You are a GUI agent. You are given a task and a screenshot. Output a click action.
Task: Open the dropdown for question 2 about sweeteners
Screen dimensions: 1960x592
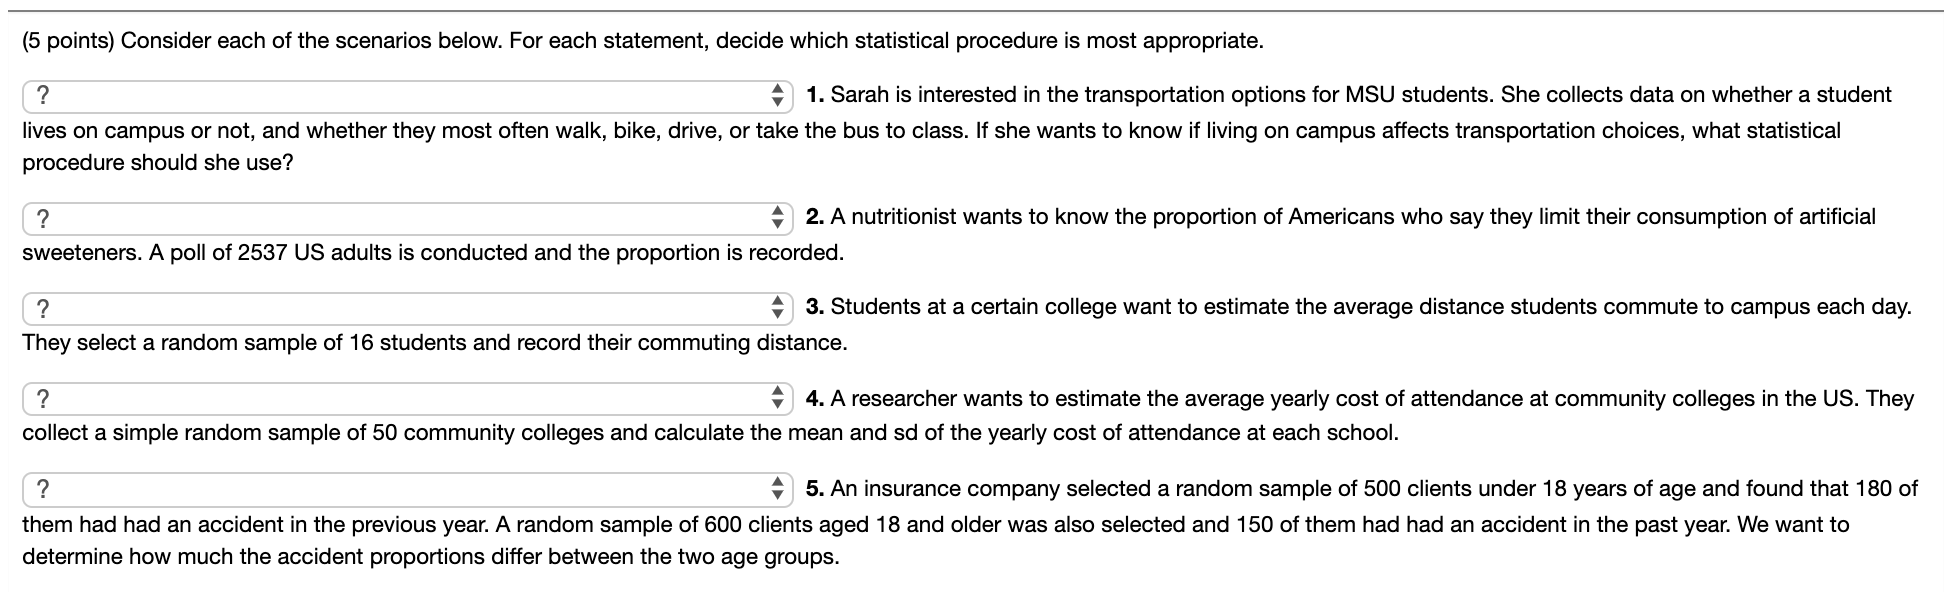[x=400, y=216]
